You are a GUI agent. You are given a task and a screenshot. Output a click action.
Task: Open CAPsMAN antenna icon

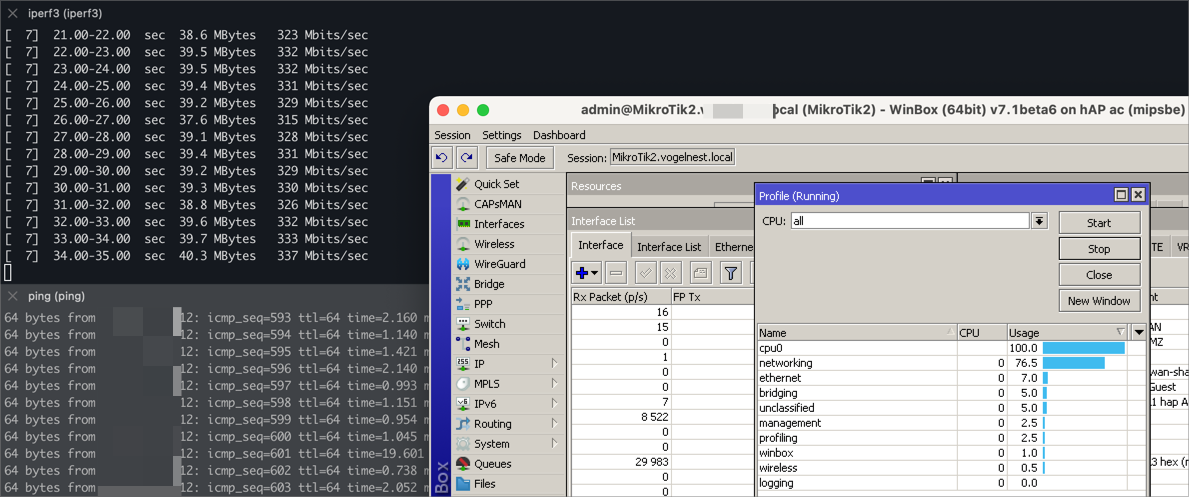point(463,204)
